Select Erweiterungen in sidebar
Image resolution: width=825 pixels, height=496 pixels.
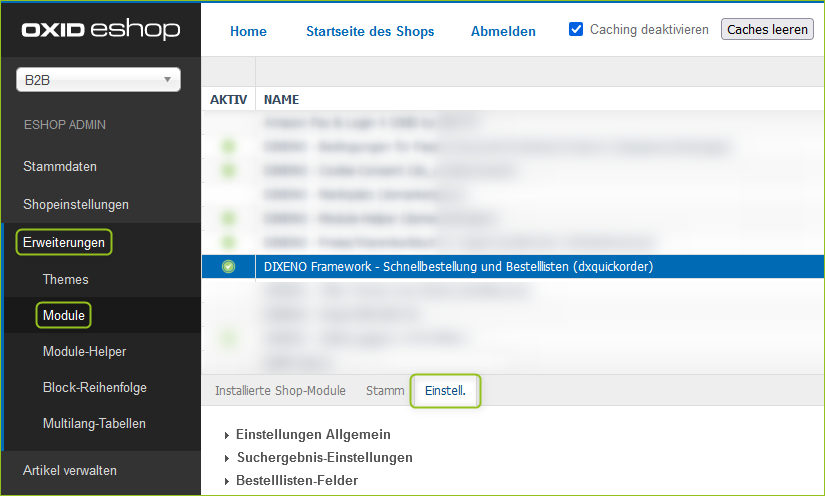(x=64, y=242)
